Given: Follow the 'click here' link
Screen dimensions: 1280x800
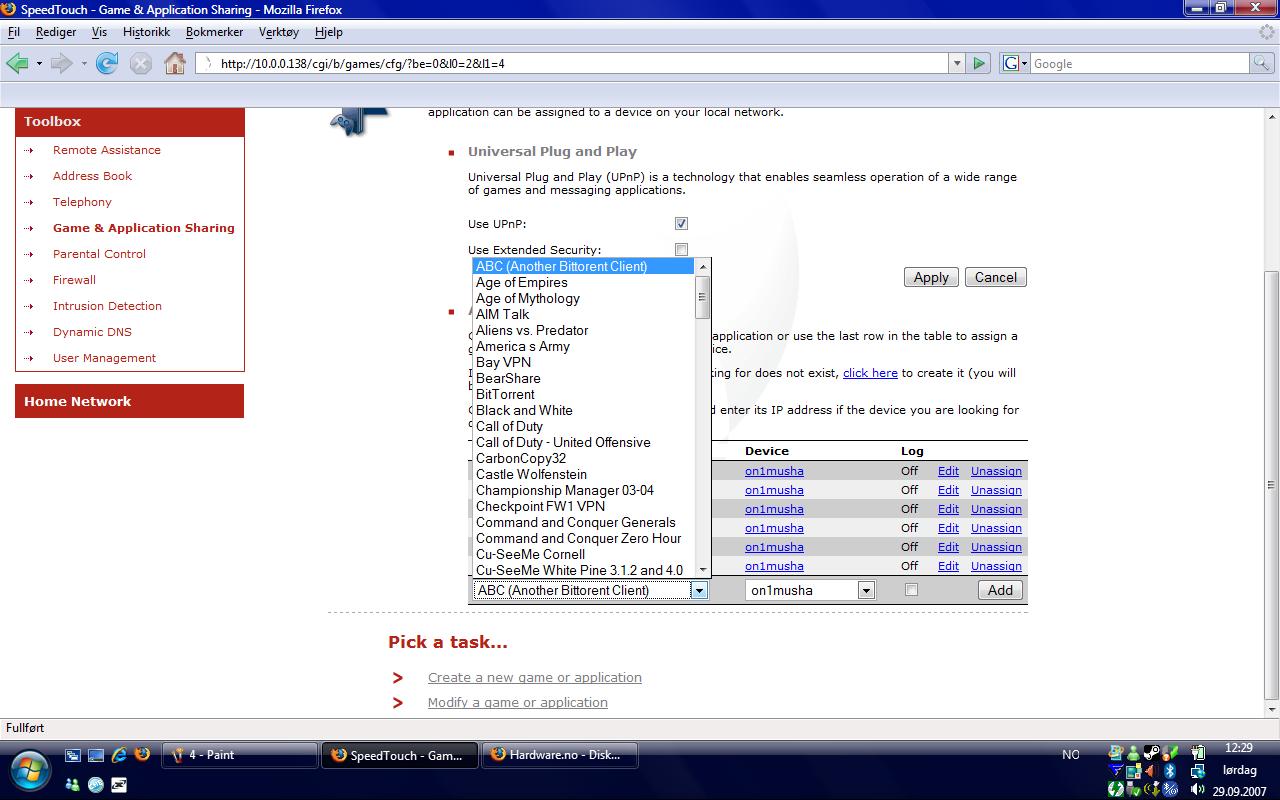Looking at the screenshot, I should click(x=870, y=373).
